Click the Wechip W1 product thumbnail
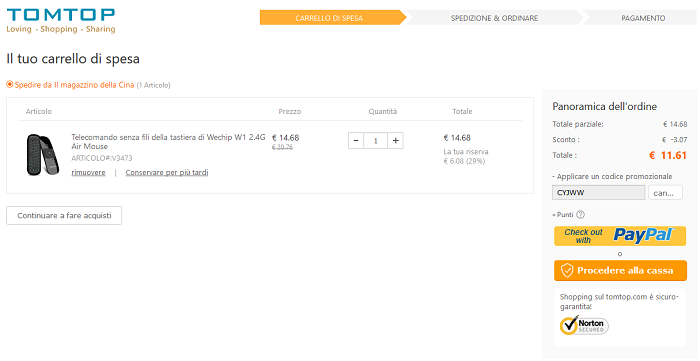This screenshot has height=361, width=700. (42, 154)
